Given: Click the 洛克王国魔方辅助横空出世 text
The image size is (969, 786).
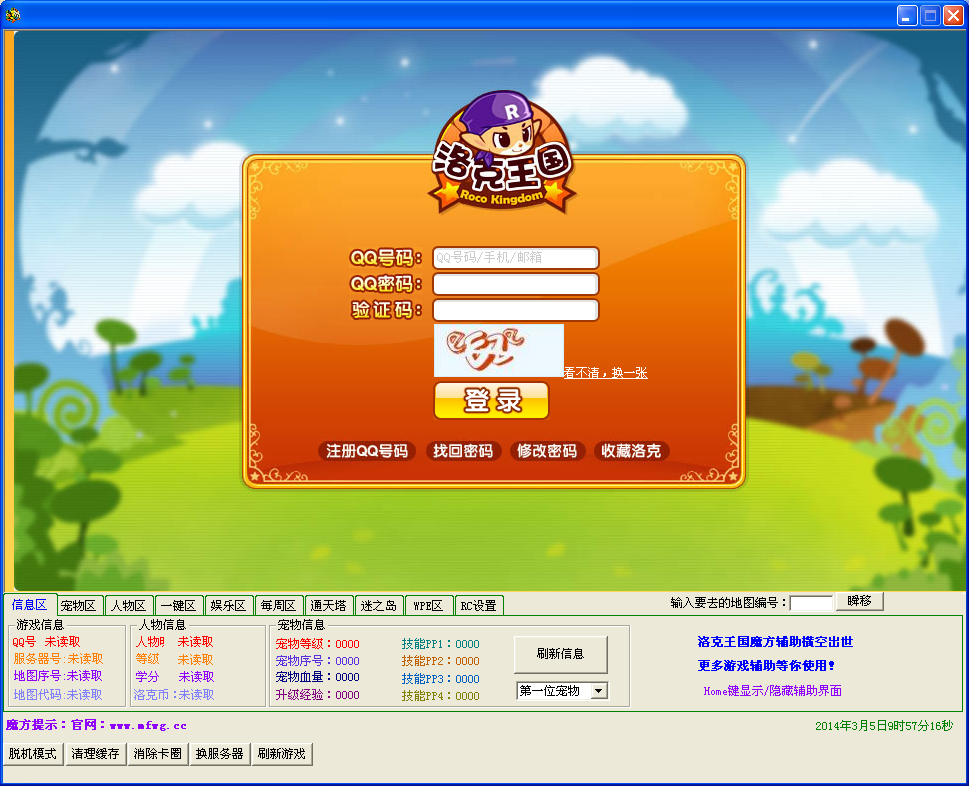Looking at the screenshot, I should [775, 642].
